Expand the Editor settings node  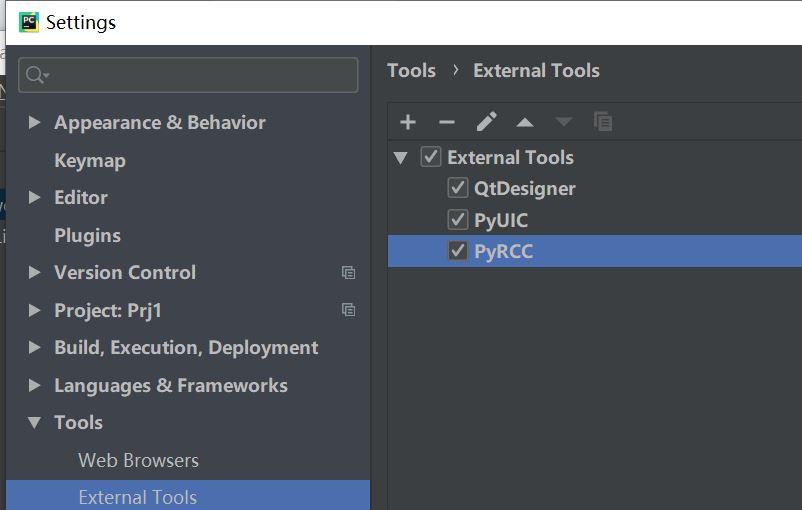coord(34,197)
